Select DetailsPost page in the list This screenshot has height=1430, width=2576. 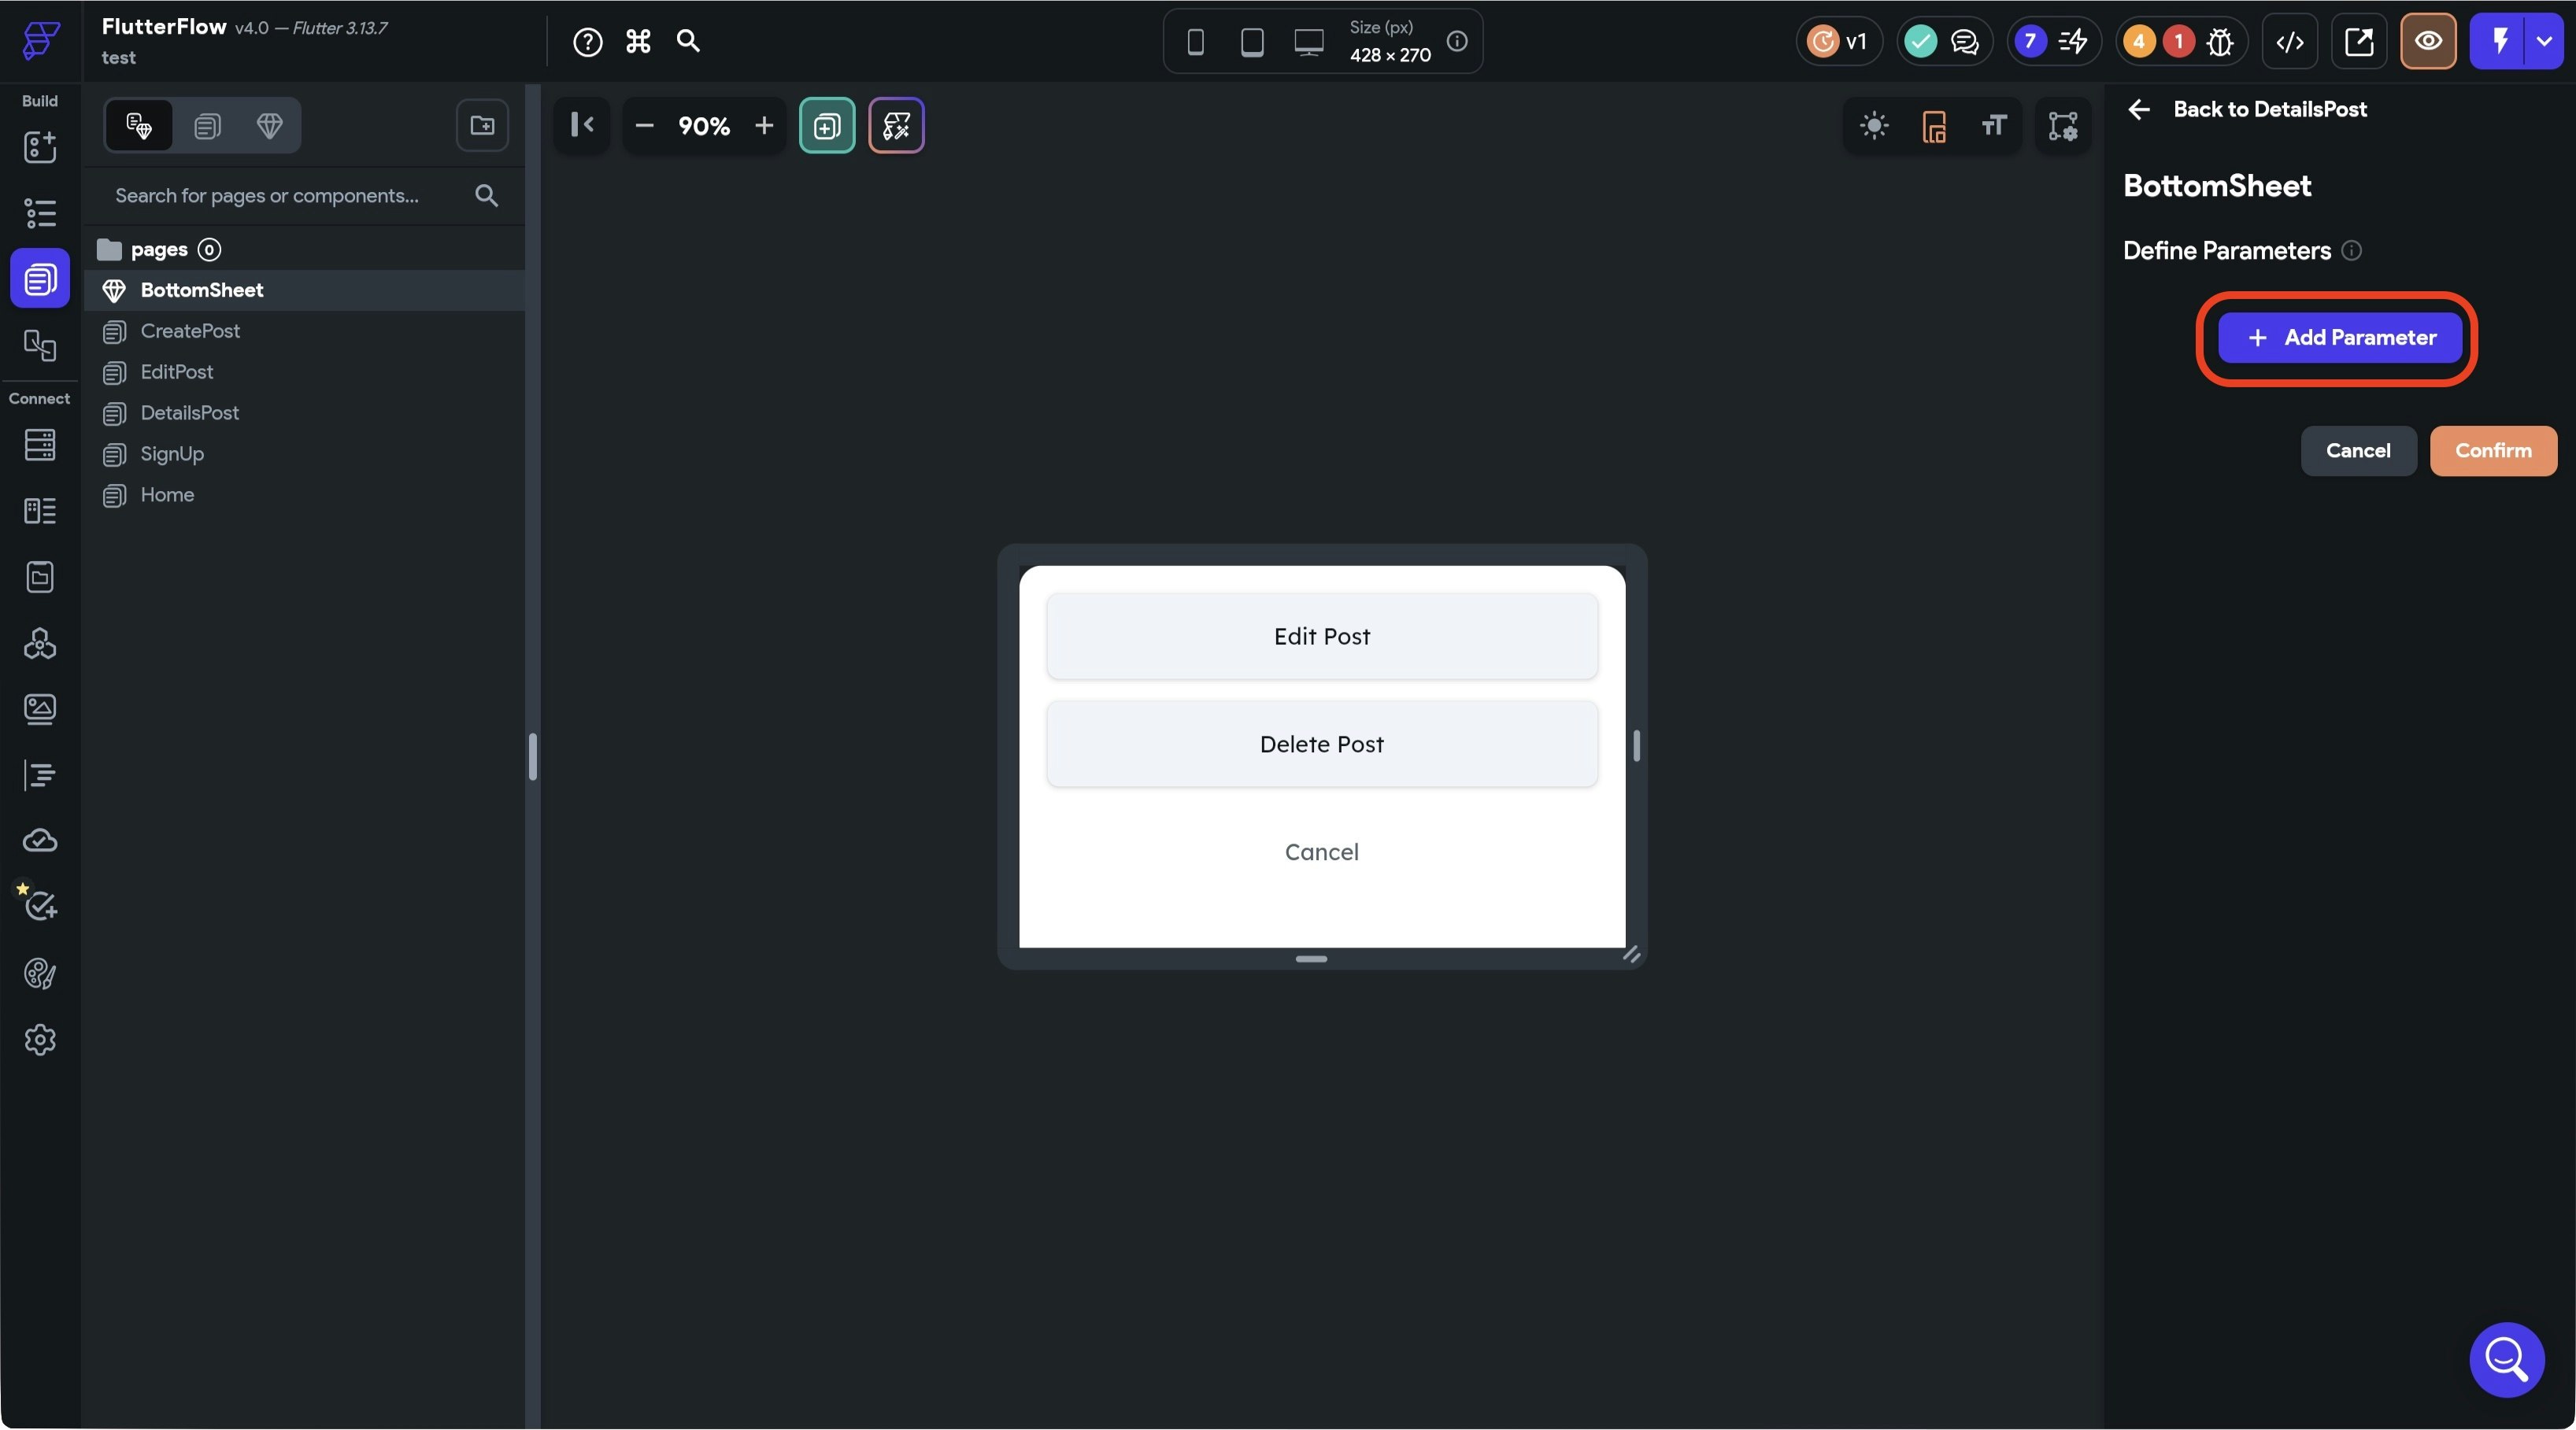point(189,413)
